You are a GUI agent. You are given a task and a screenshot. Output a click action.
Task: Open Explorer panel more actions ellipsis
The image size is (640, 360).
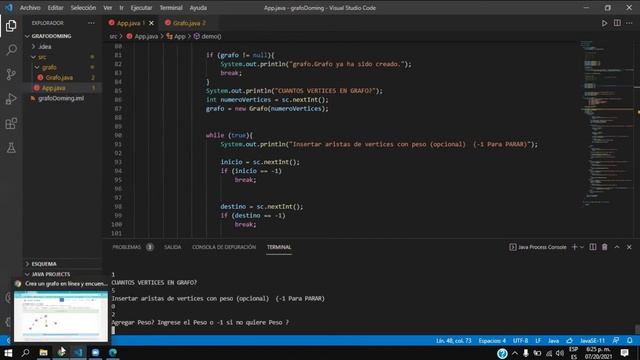pyautogui.click(x=91, y=23)
